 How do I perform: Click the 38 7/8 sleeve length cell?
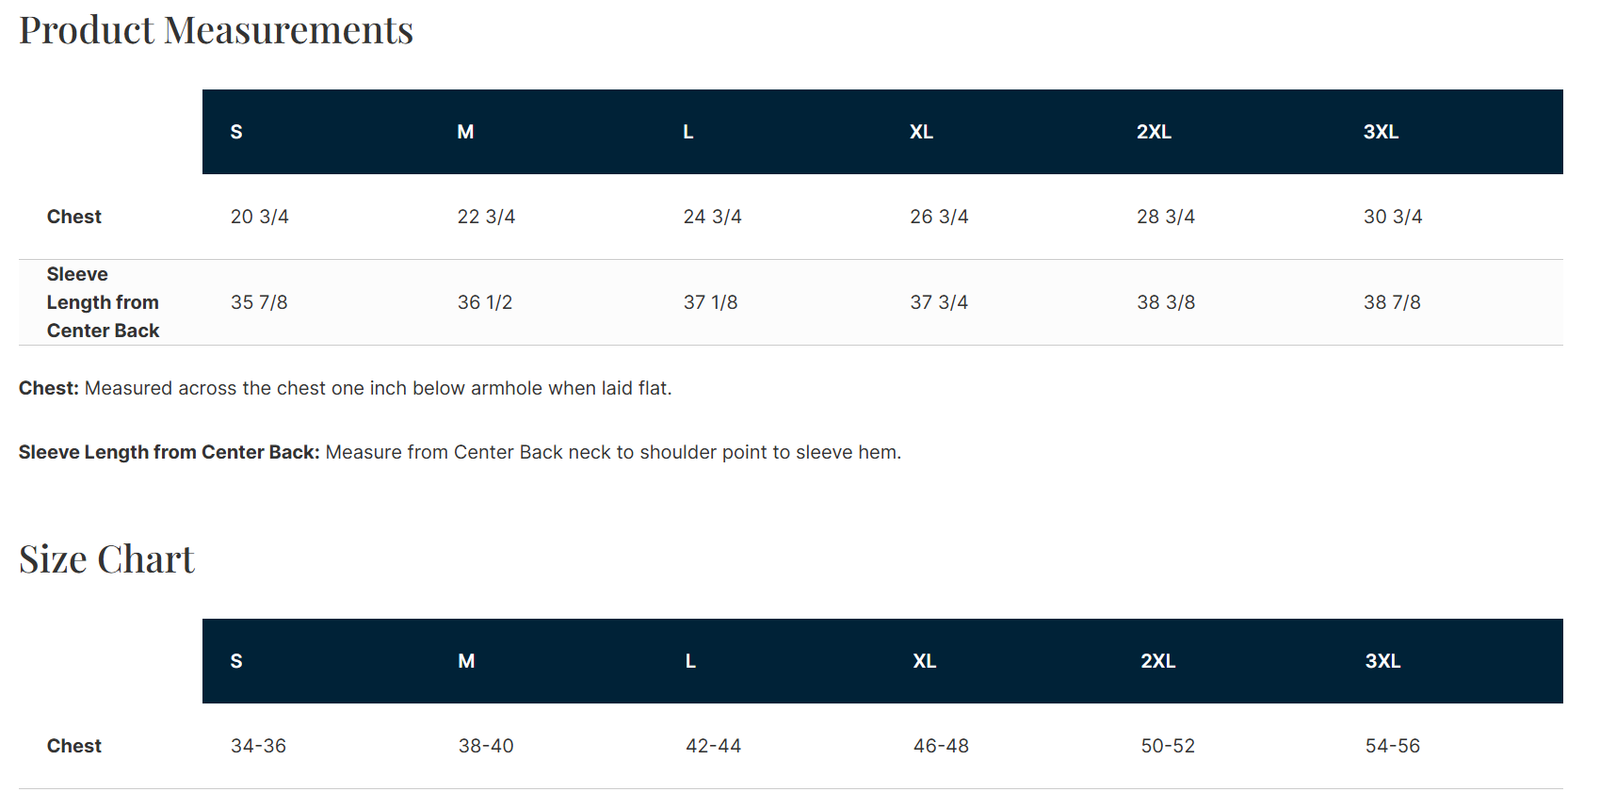pos(1391,302)
